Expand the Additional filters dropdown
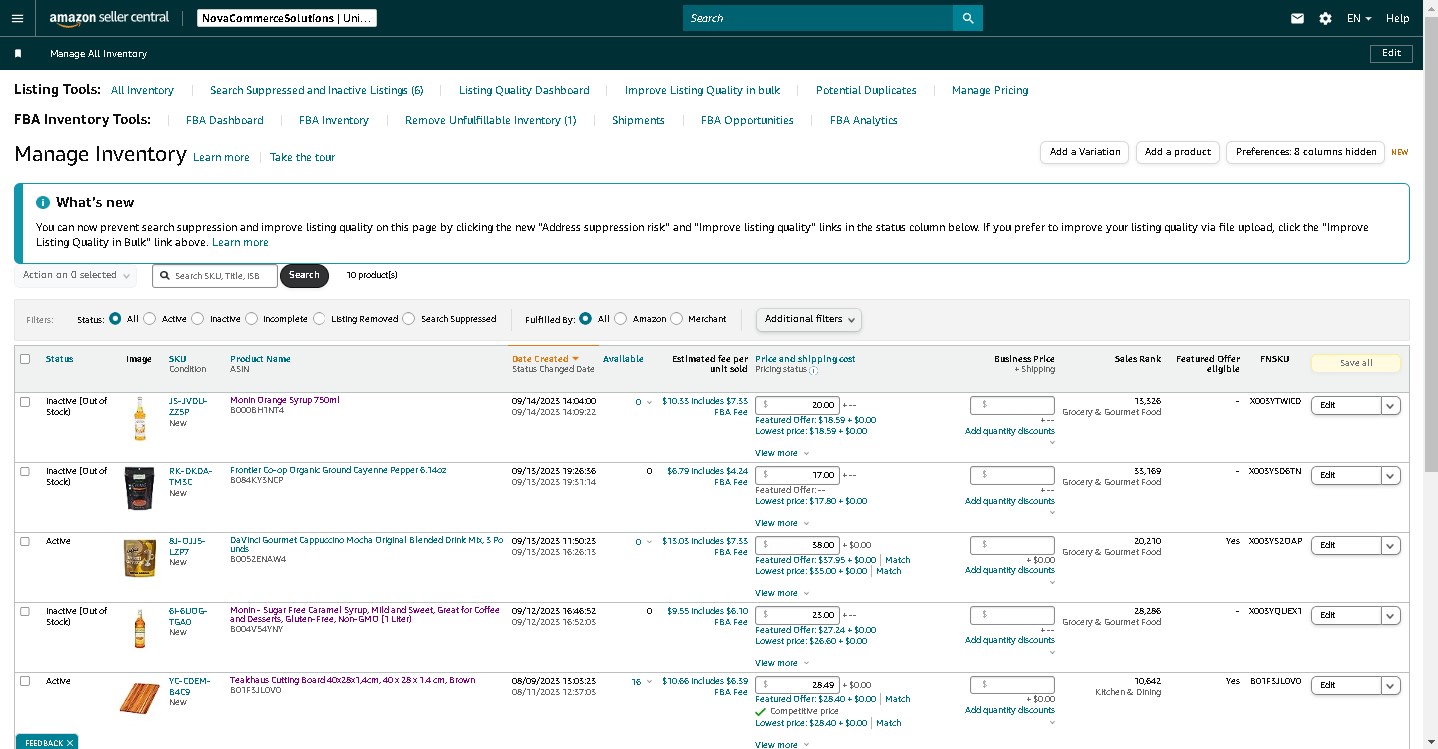 (x=809, y=319)
